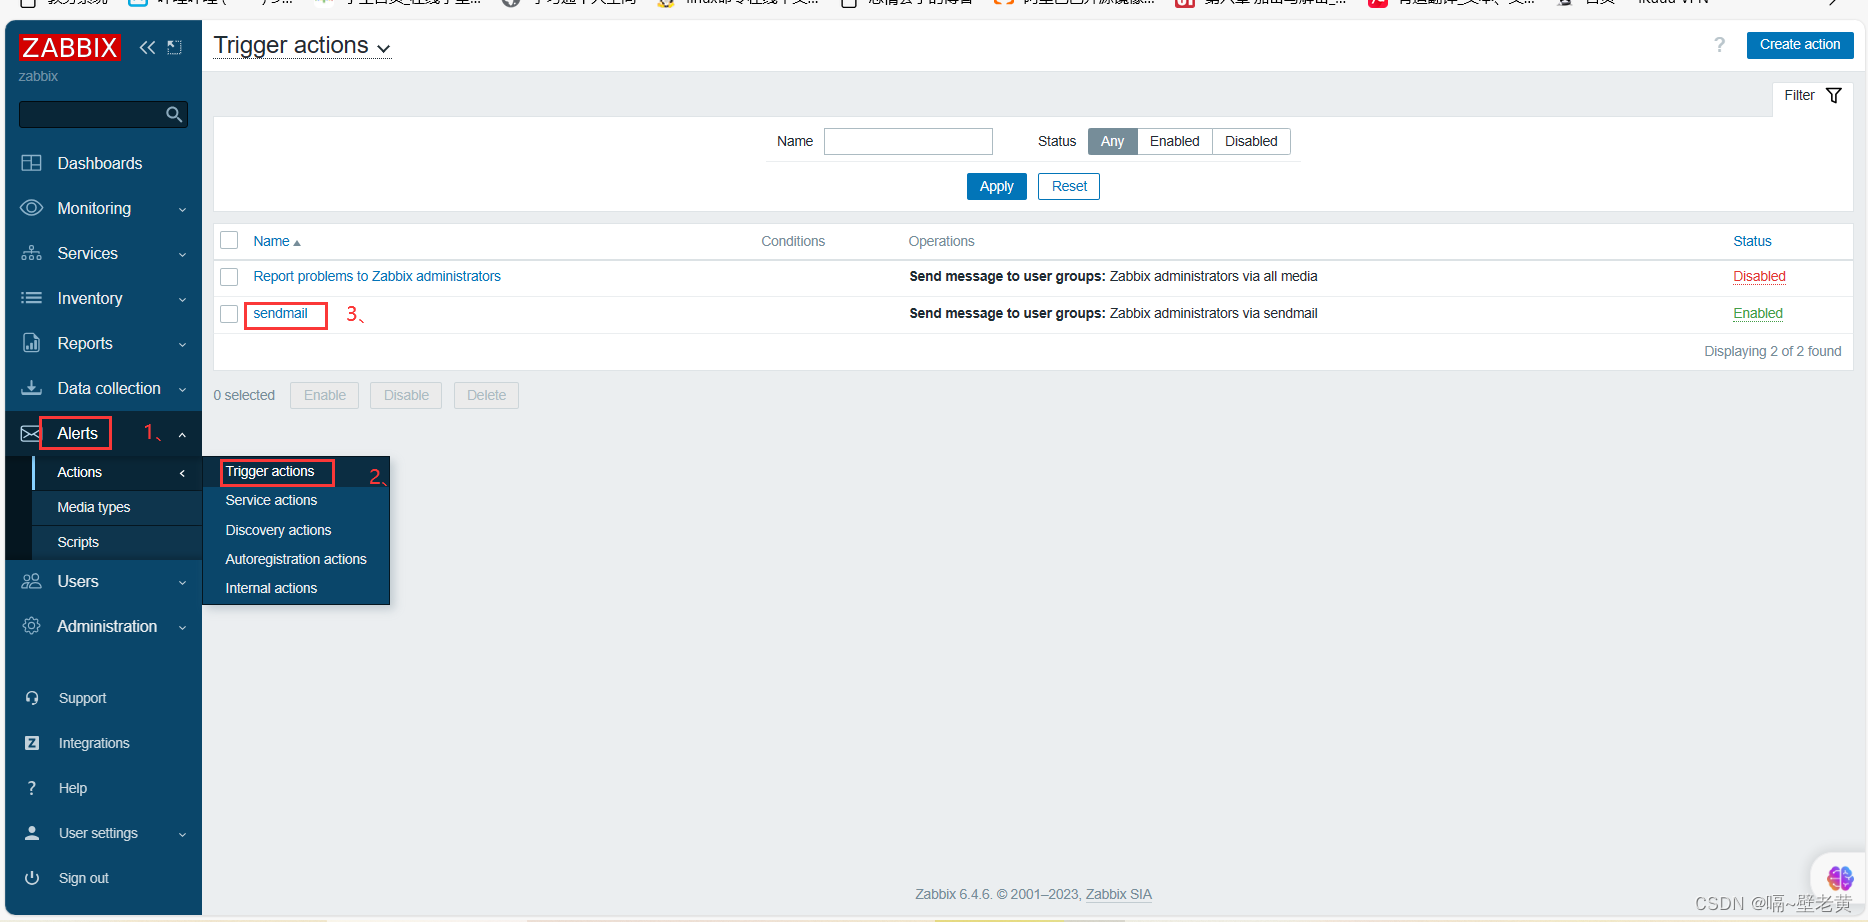This screenshot has height=922, width=1868.
Task: Set Status filter to Enabled
Action: 1174,141
